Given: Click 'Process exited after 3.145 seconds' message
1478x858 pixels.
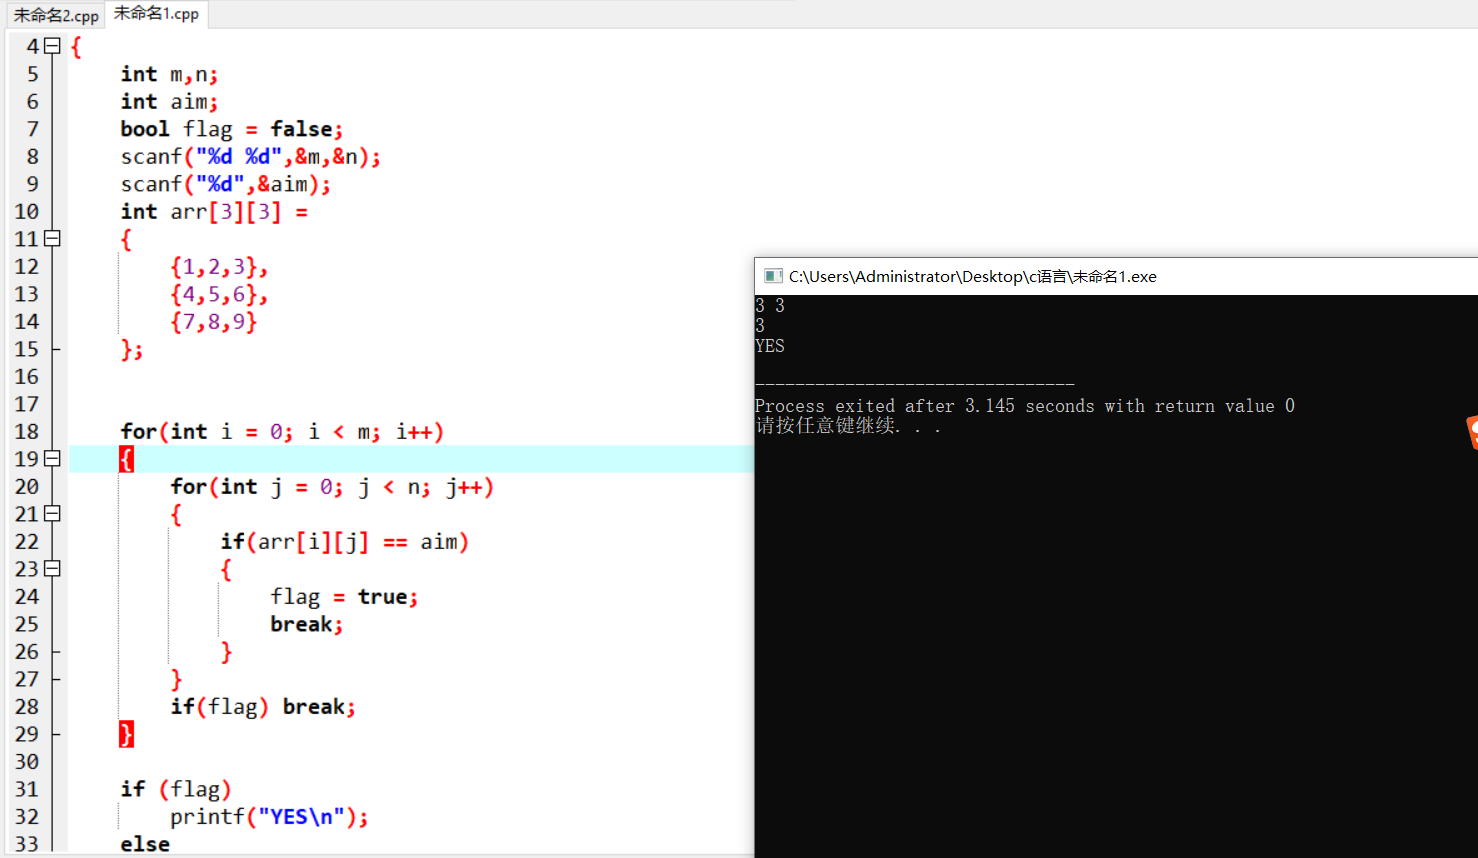Looking at the screenshot, I should pyautogui.click(x=1025, y=406).
